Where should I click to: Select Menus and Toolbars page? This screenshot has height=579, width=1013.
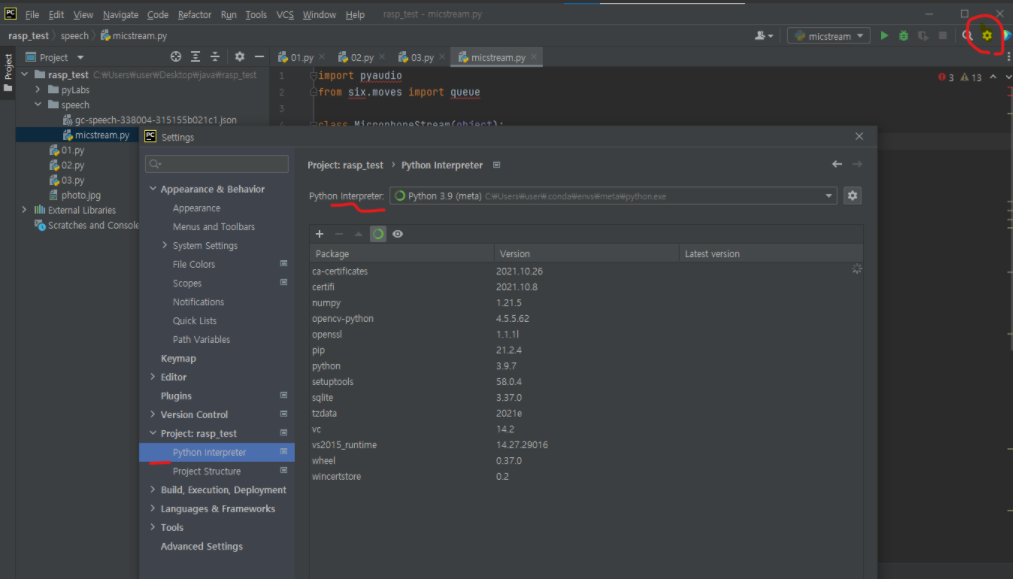click(x=214, y=227)
